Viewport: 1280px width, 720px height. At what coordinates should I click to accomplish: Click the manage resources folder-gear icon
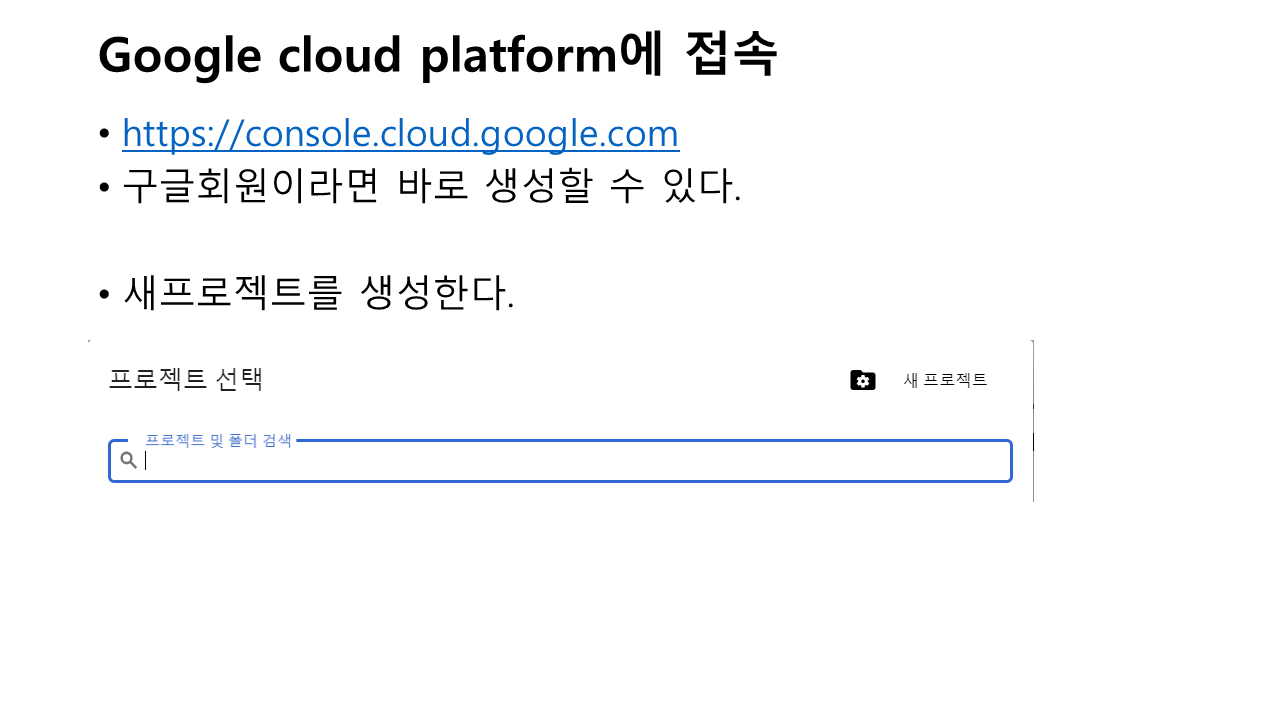pyautogui.click(x=862, y=380)
